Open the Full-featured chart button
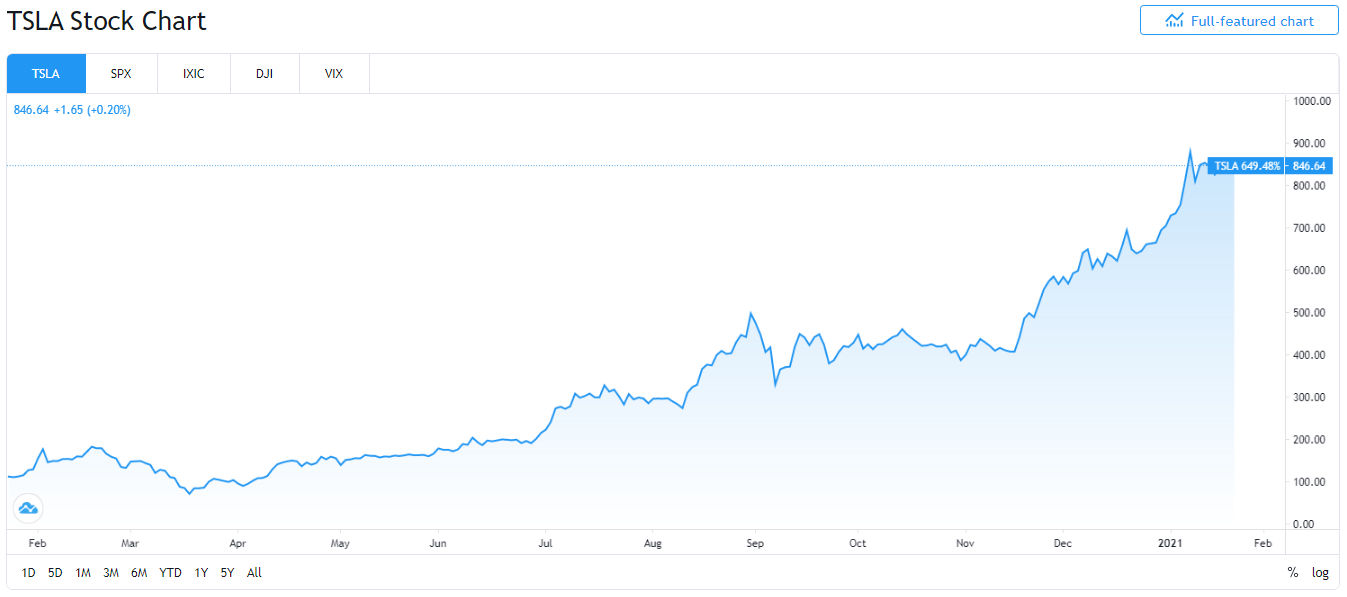The width and height of the screenshot is (1347, 597). (1239, 20)
